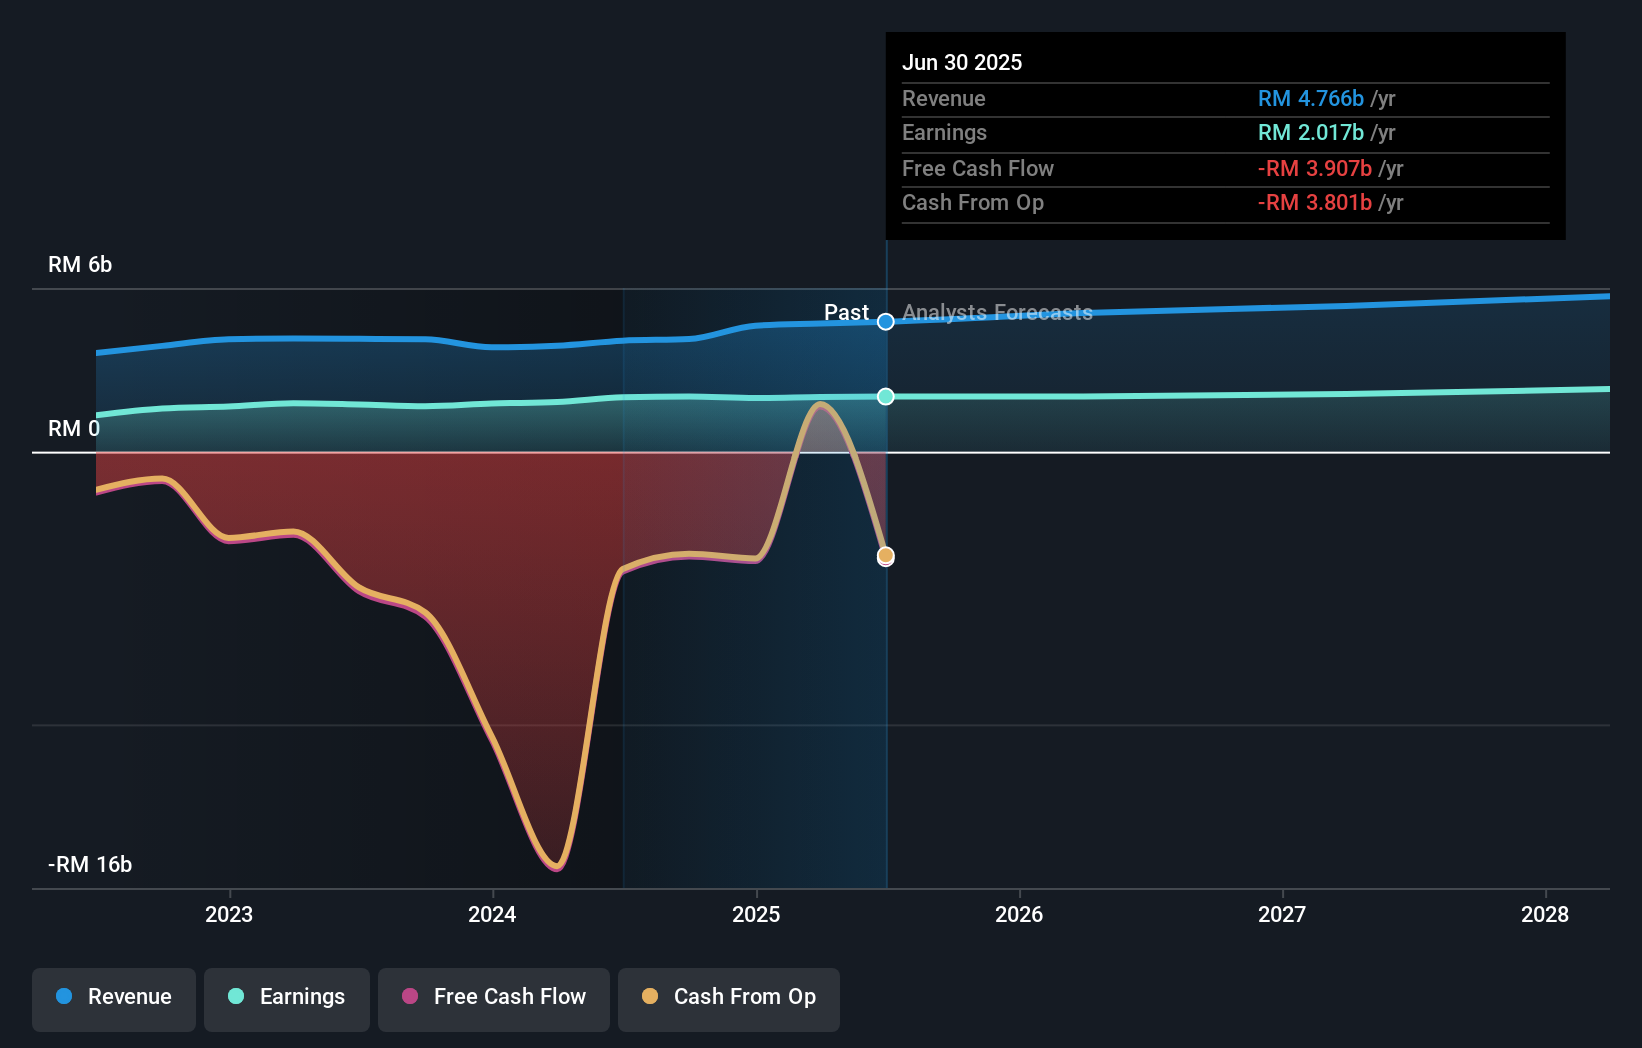Click the pink Free Cash Flow dot
This screenshot has height=1048, width=1642.
click(x=410, y=996)
